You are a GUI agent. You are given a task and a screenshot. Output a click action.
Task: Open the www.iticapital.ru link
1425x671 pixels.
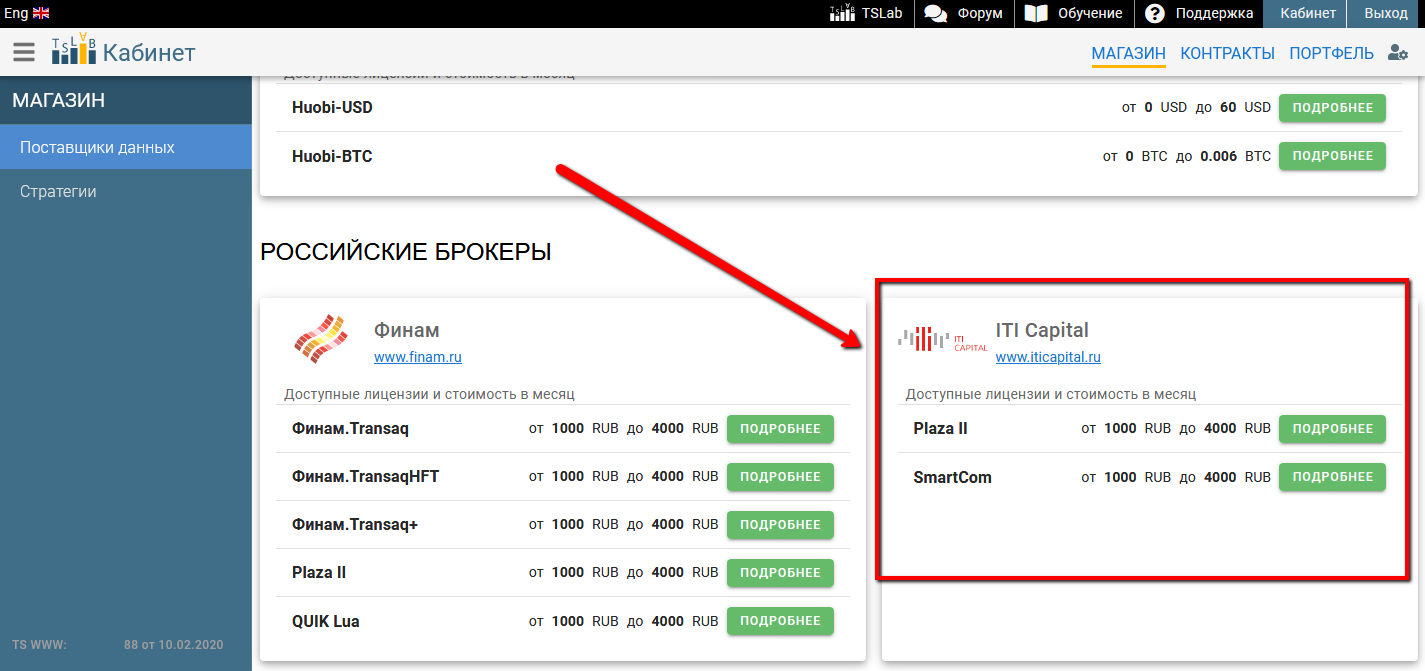click(x=1048, y=357)
